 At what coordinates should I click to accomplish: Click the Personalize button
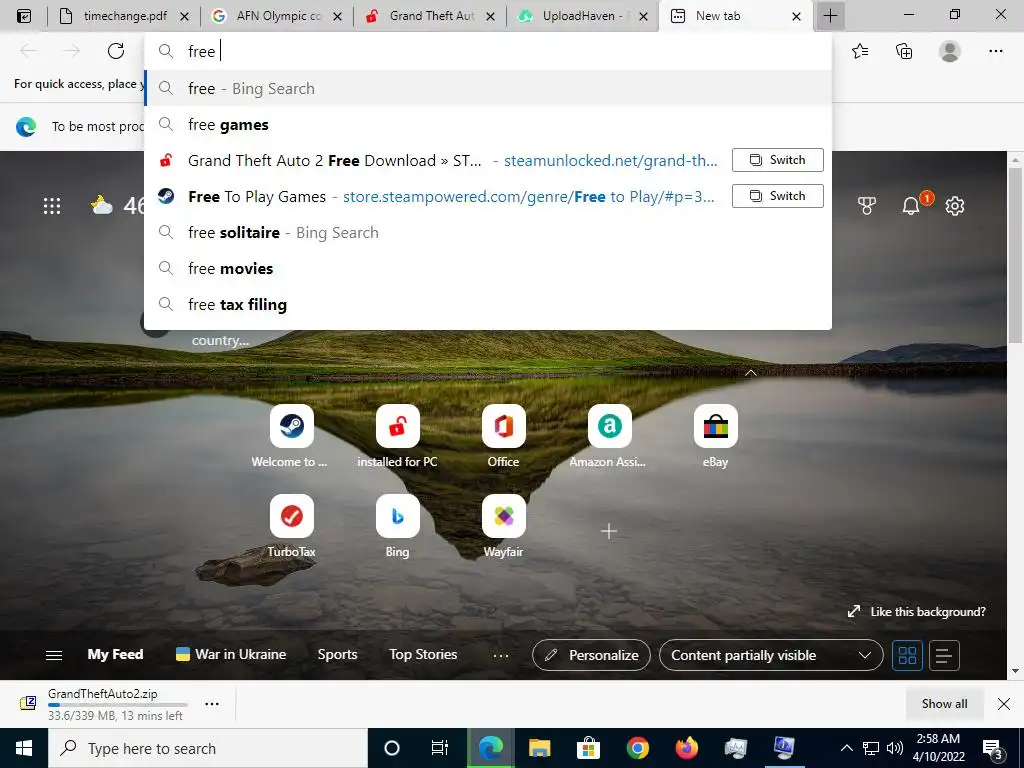591,655
